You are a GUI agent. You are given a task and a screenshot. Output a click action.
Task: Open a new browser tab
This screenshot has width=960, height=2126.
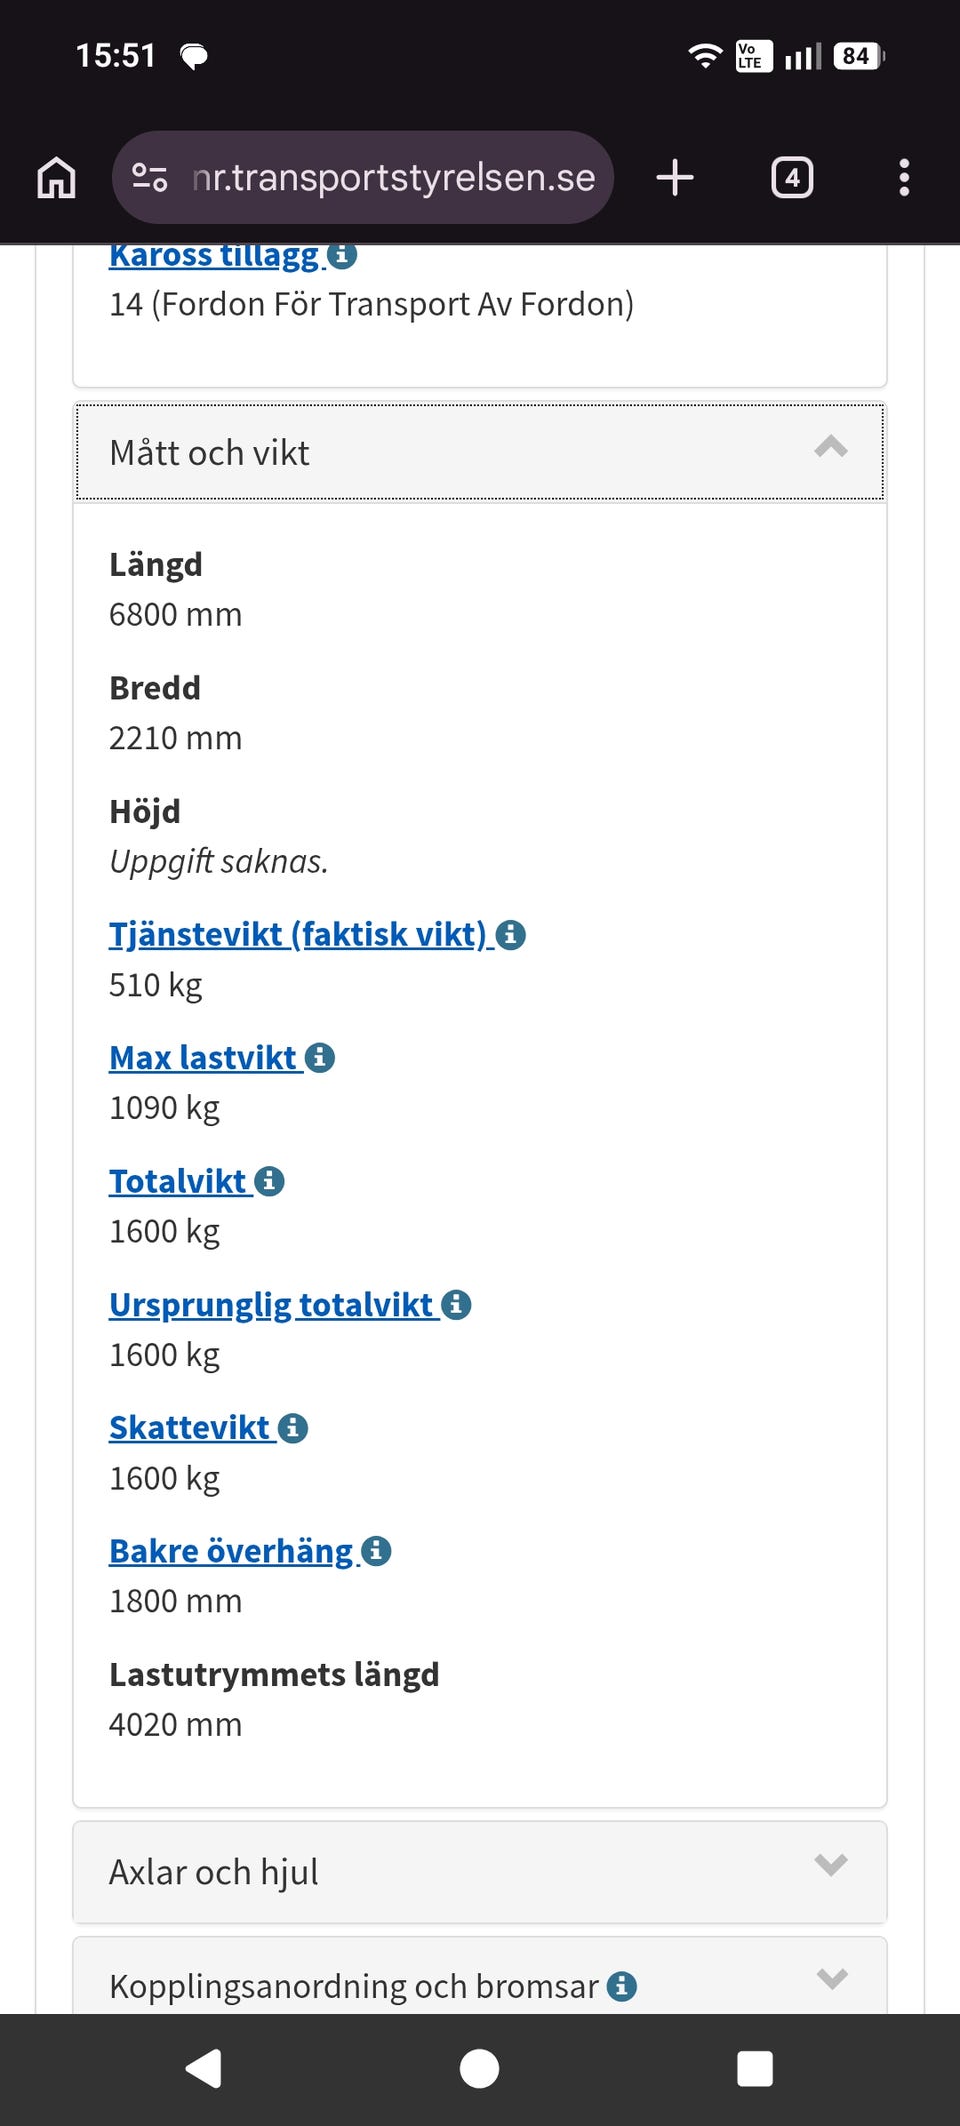tap(675, 178)
